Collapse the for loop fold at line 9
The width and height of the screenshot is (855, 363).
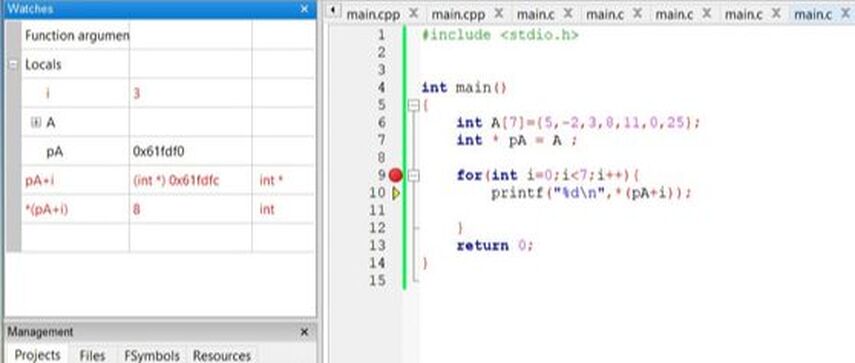point(413,176)
